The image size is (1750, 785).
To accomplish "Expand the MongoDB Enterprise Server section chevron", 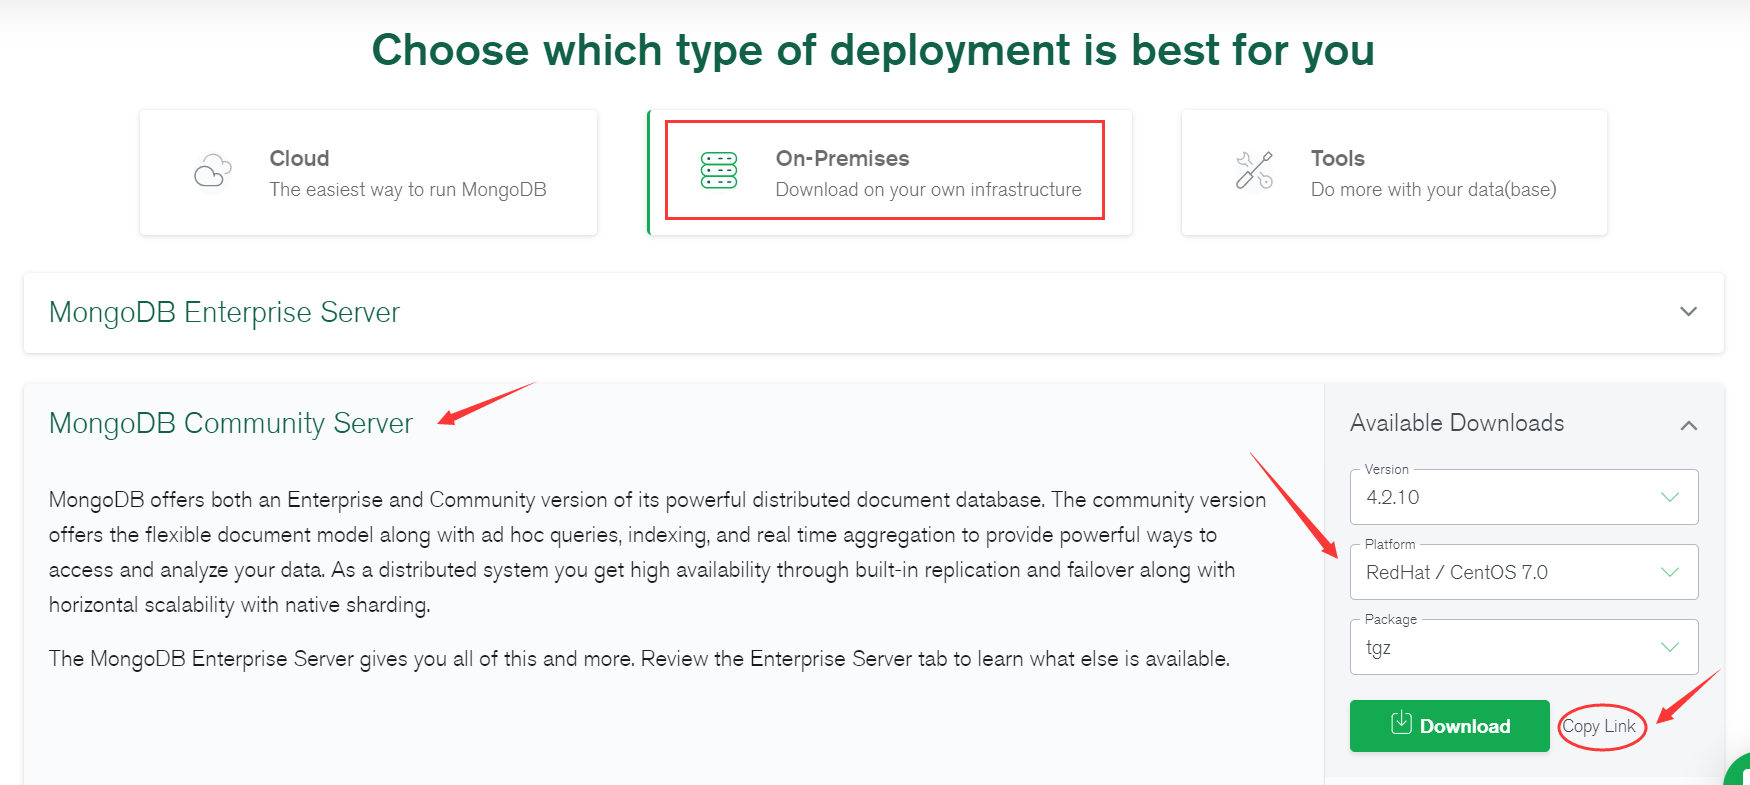I will click(1689, 312).
